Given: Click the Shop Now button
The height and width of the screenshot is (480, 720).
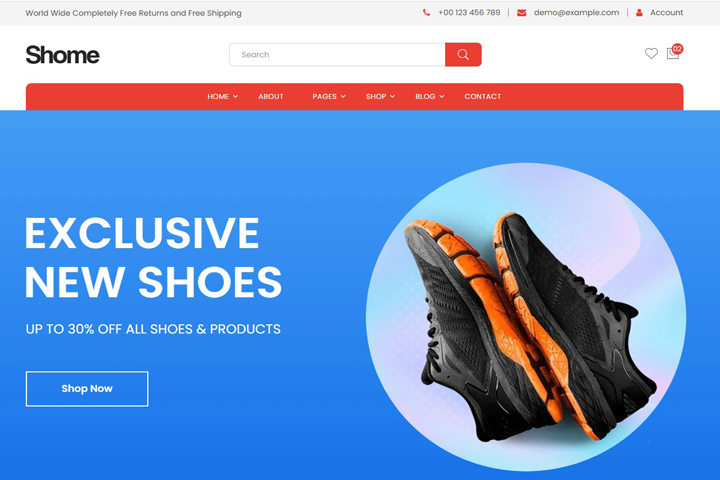Looking at the screenshot, I should click(x=87, y=389).
